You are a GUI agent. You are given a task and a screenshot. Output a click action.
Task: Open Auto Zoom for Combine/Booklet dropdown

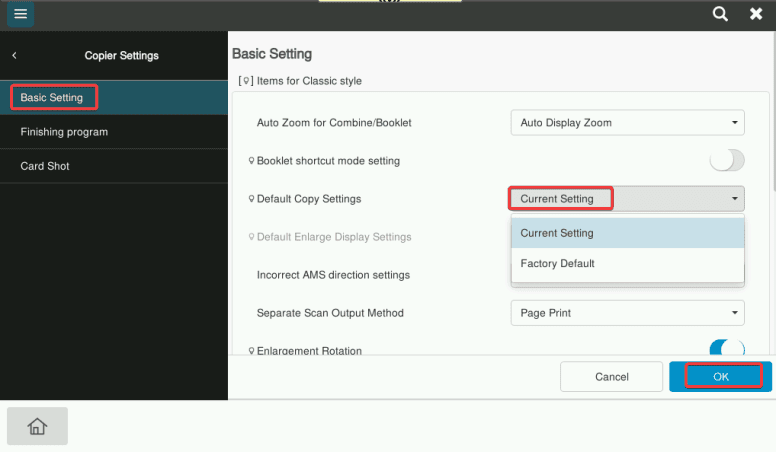pyautogui.click(x=627, y=123)
